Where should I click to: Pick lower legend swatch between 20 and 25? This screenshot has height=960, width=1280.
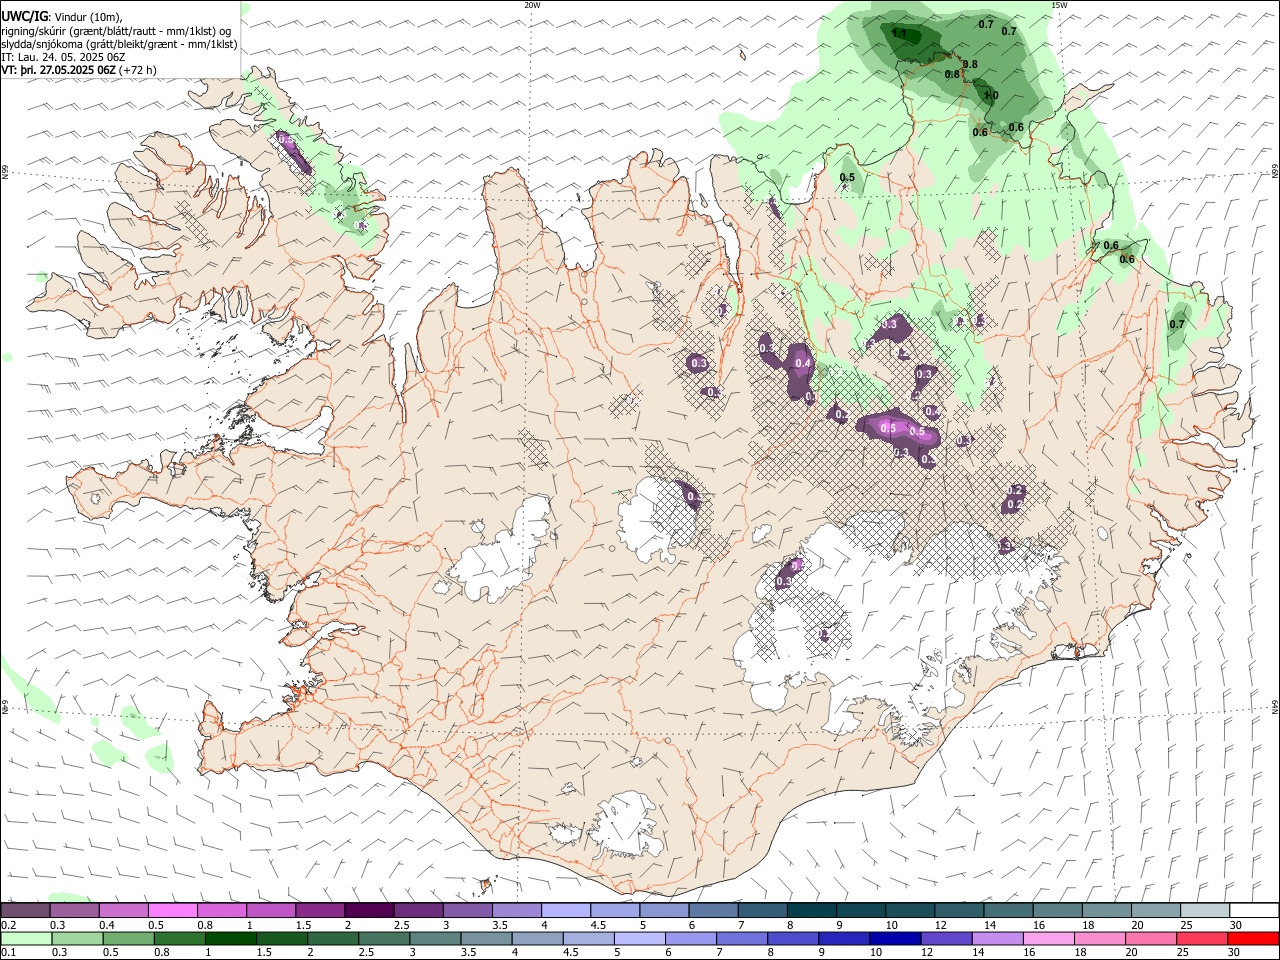(x=1149, y=939)
